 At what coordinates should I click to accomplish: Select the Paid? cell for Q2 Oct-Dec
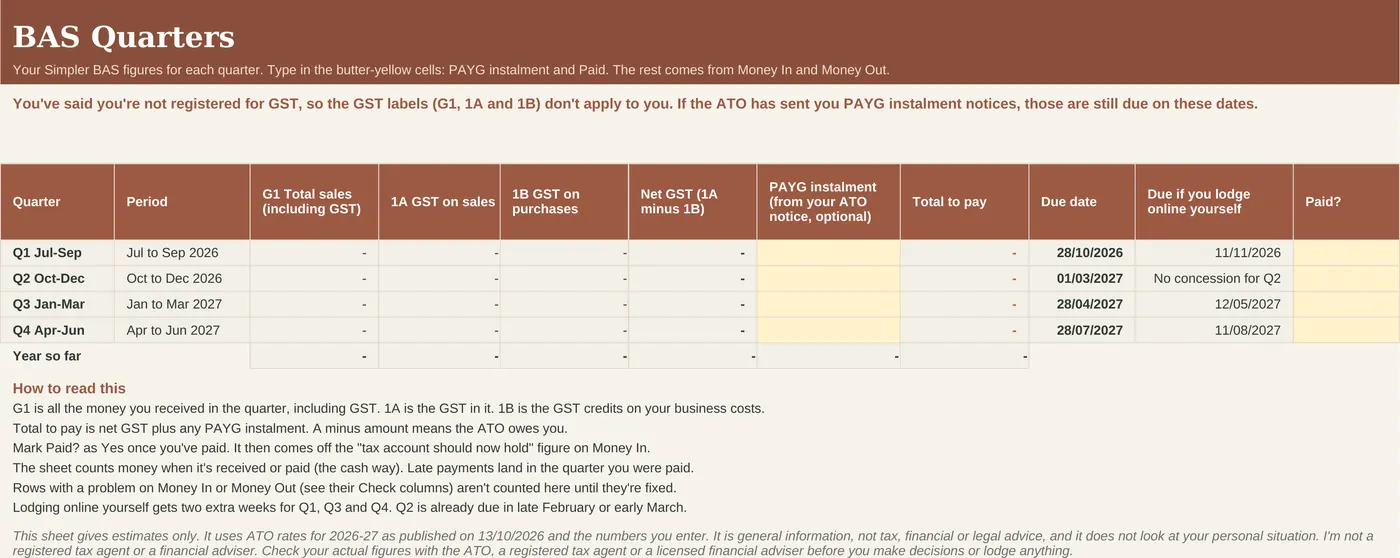1346,279
